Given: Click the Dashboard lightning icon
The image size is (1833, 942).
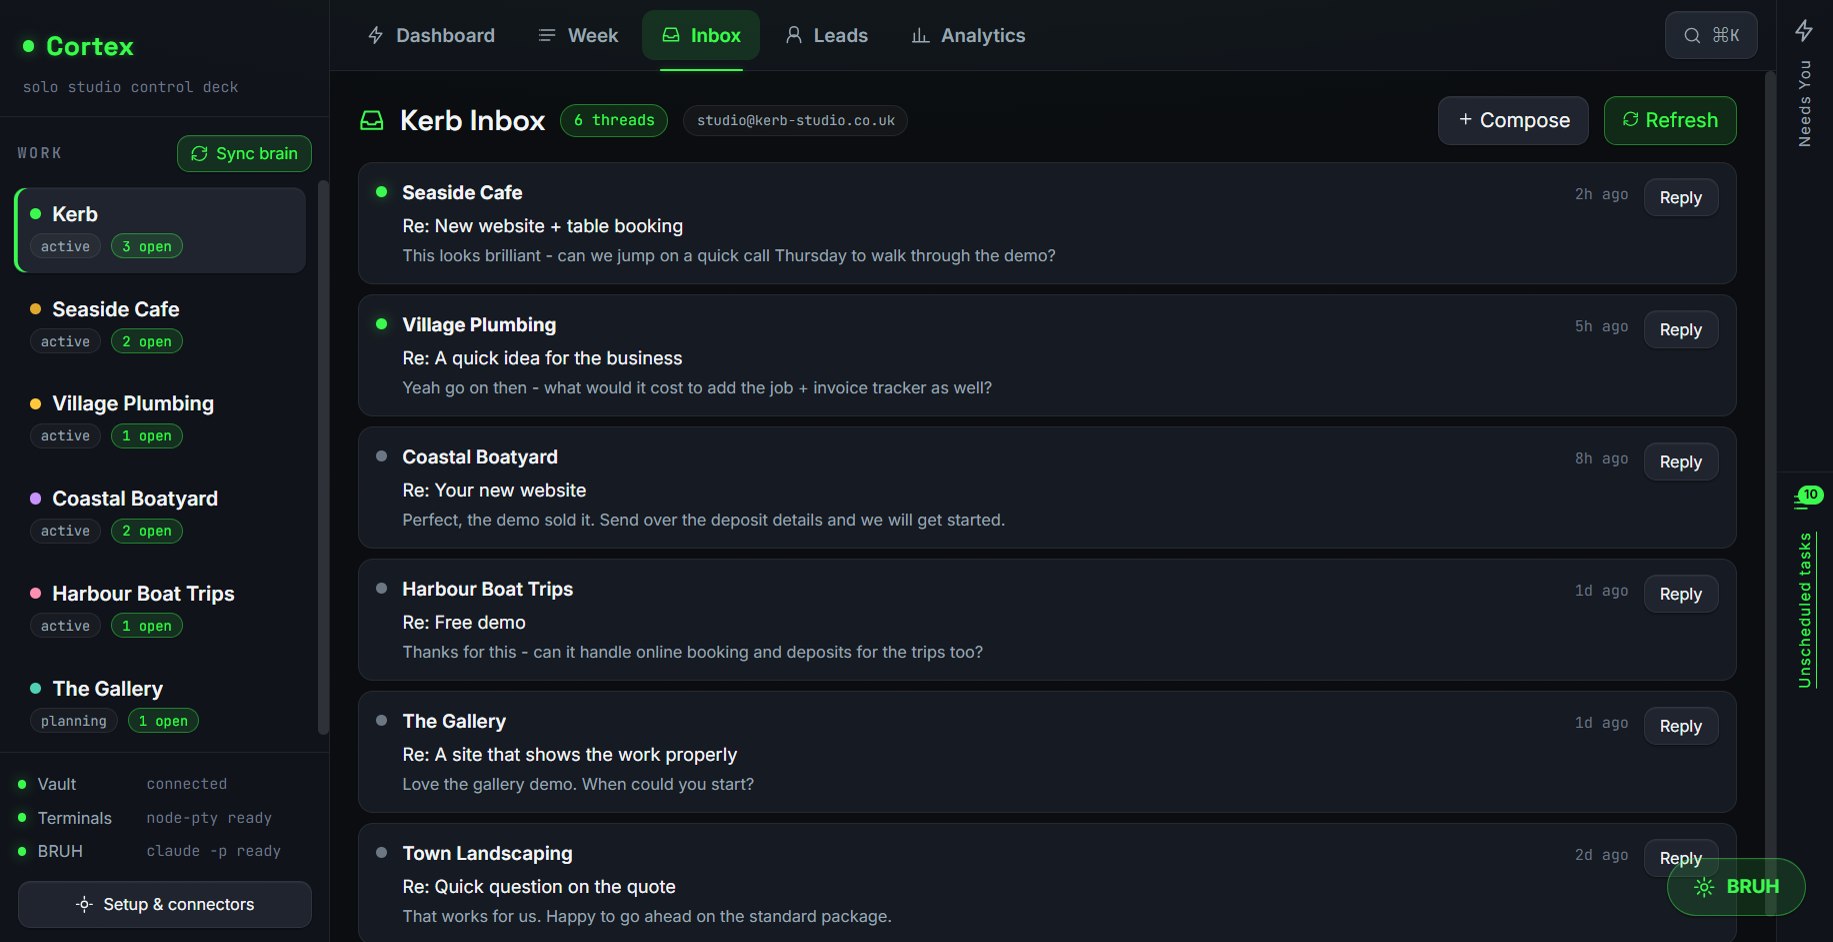Looking at the screenshot, I should coord(376,35).
